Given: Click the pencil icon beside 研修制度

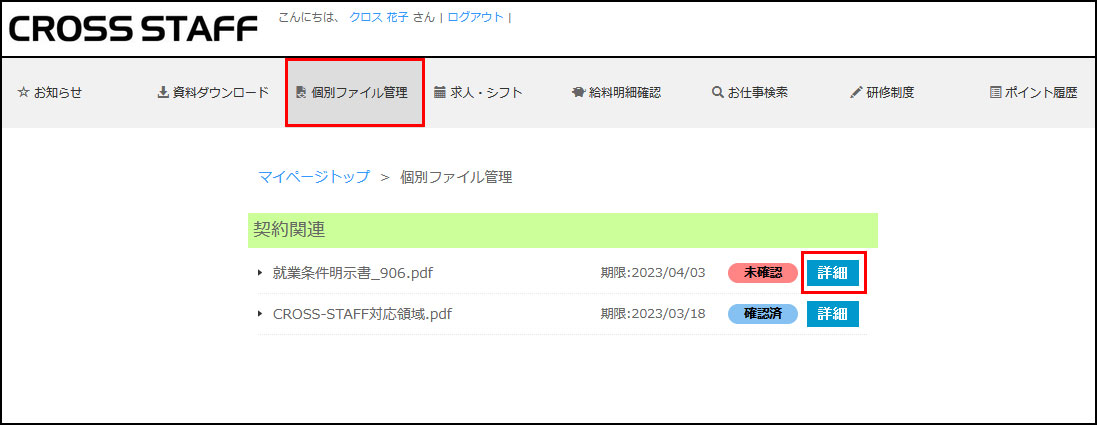Looking at the screenshot, I should [x=856, y=92].
